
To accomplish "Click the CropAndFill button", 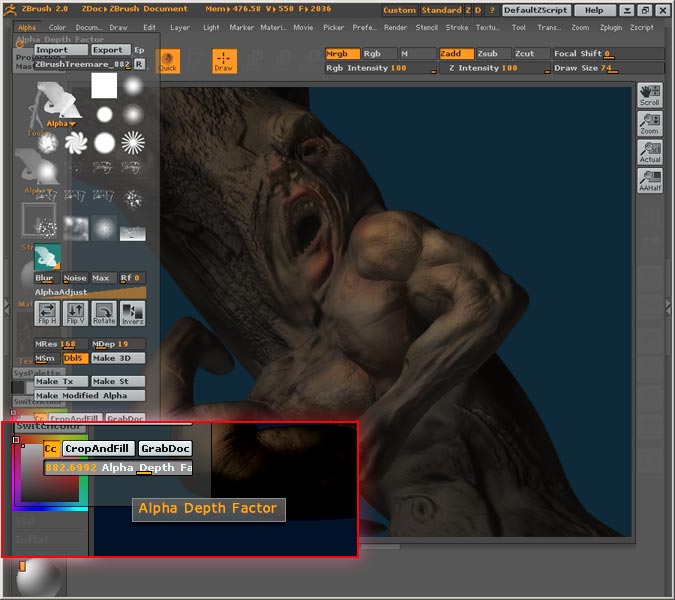I will 98,449.
